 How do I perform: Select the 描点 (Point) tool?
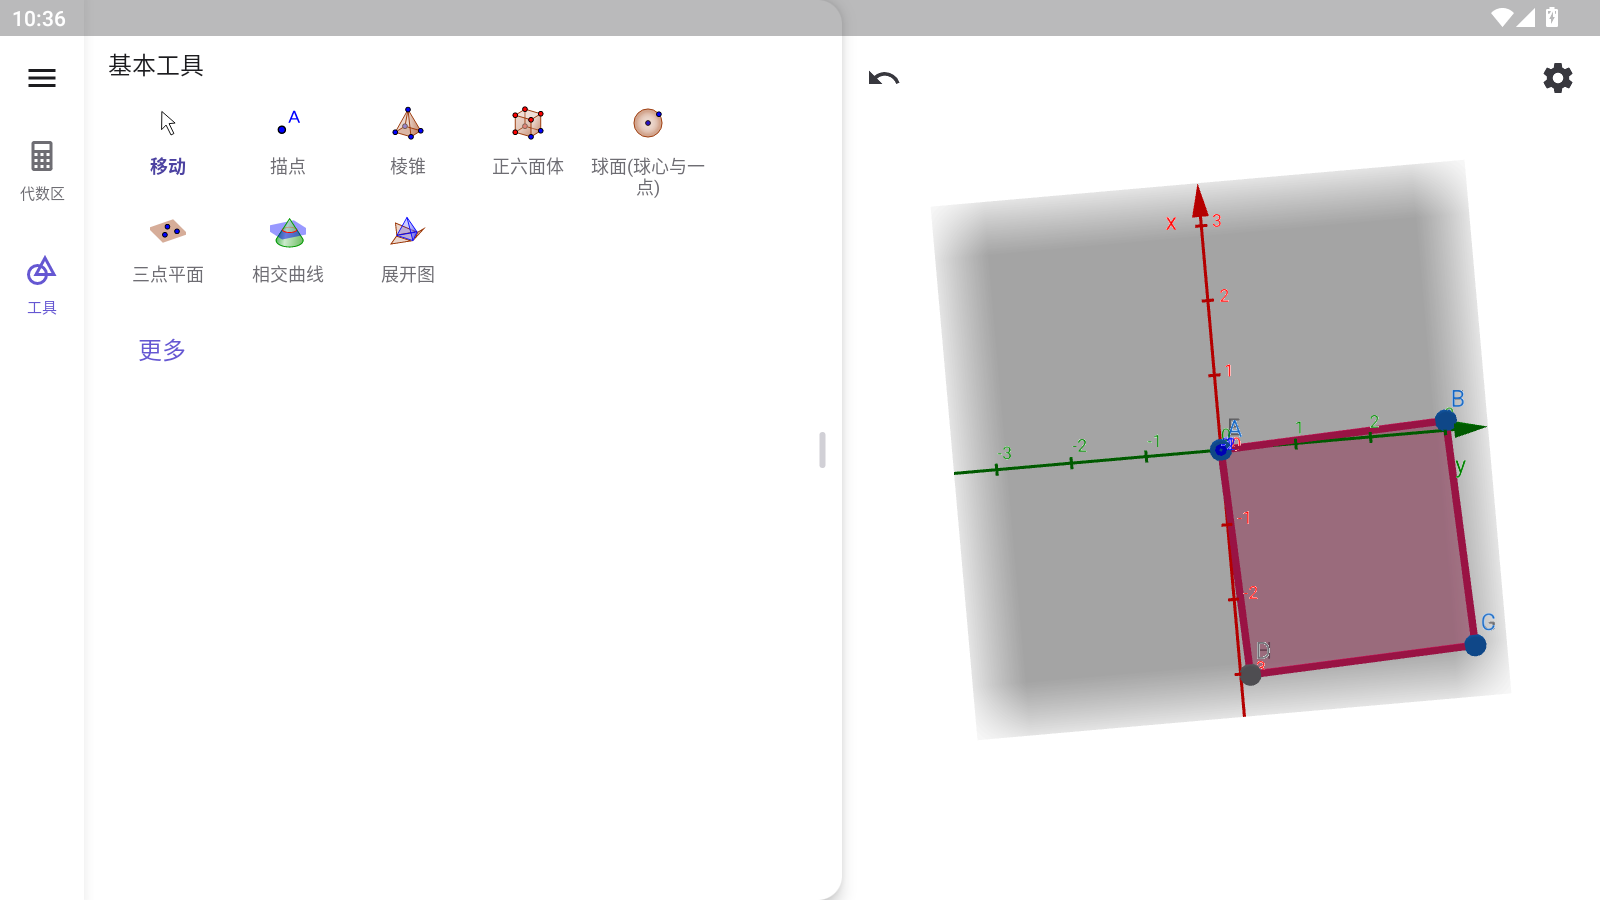click(288, 142)
